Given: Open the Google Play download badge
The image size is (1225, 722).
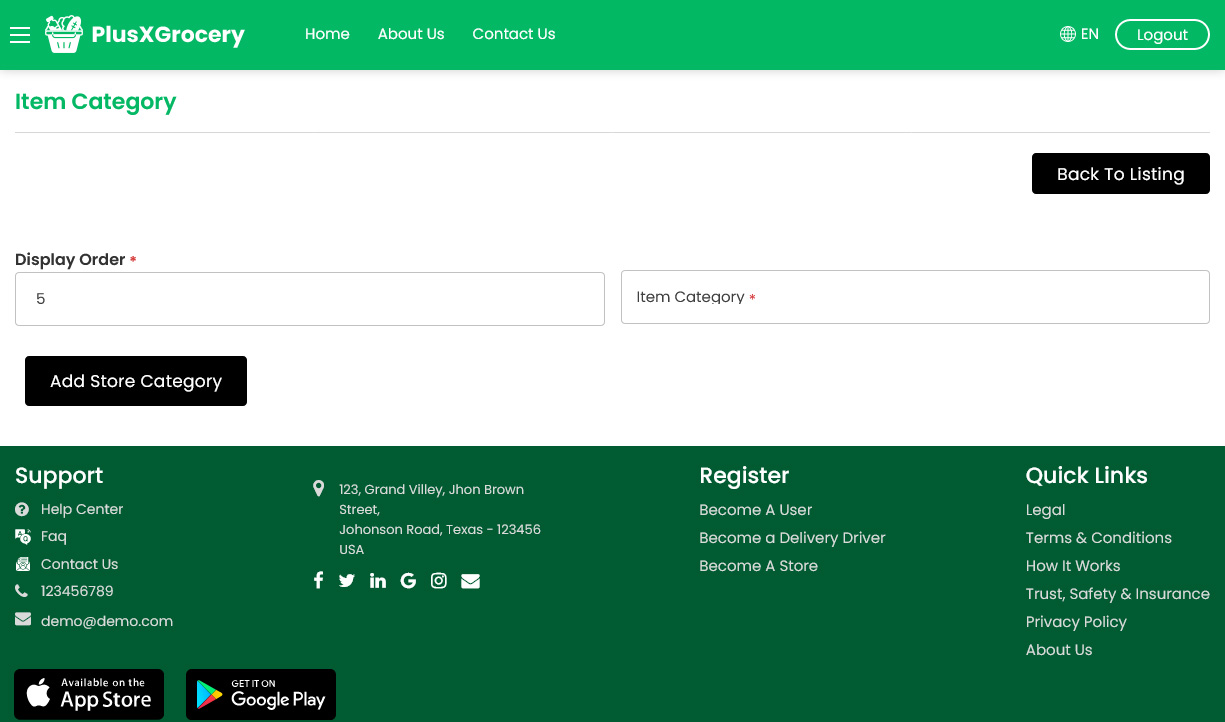Looking at the screenshot, I should 261,694.
